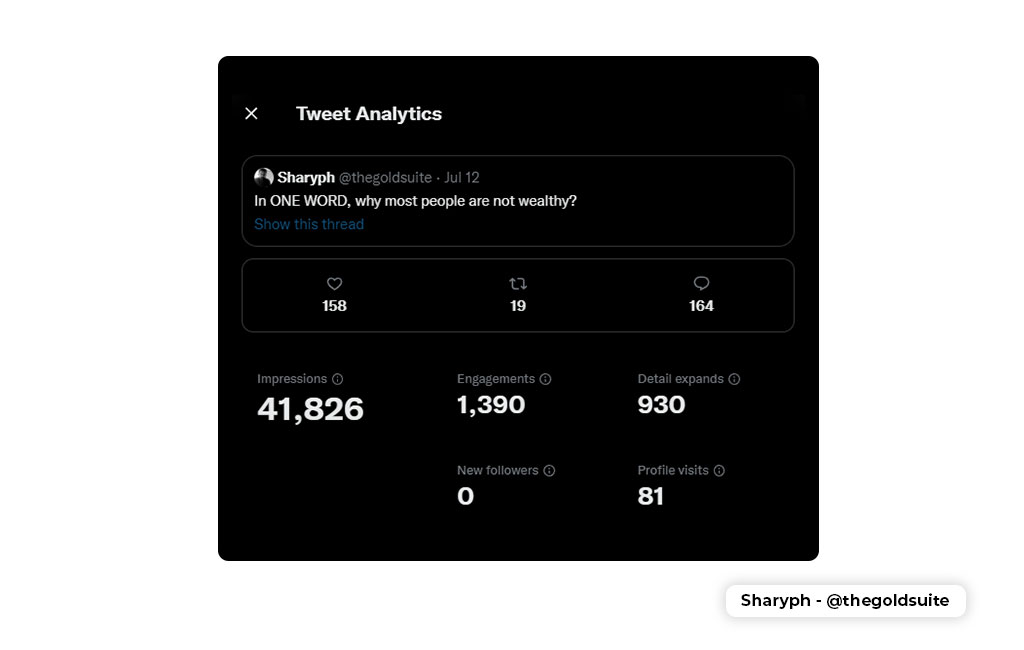Screen dimensions: 1024x650
Task: Click the Sharyph - @thegoldsuite caption label
Action: pos(845,600)
